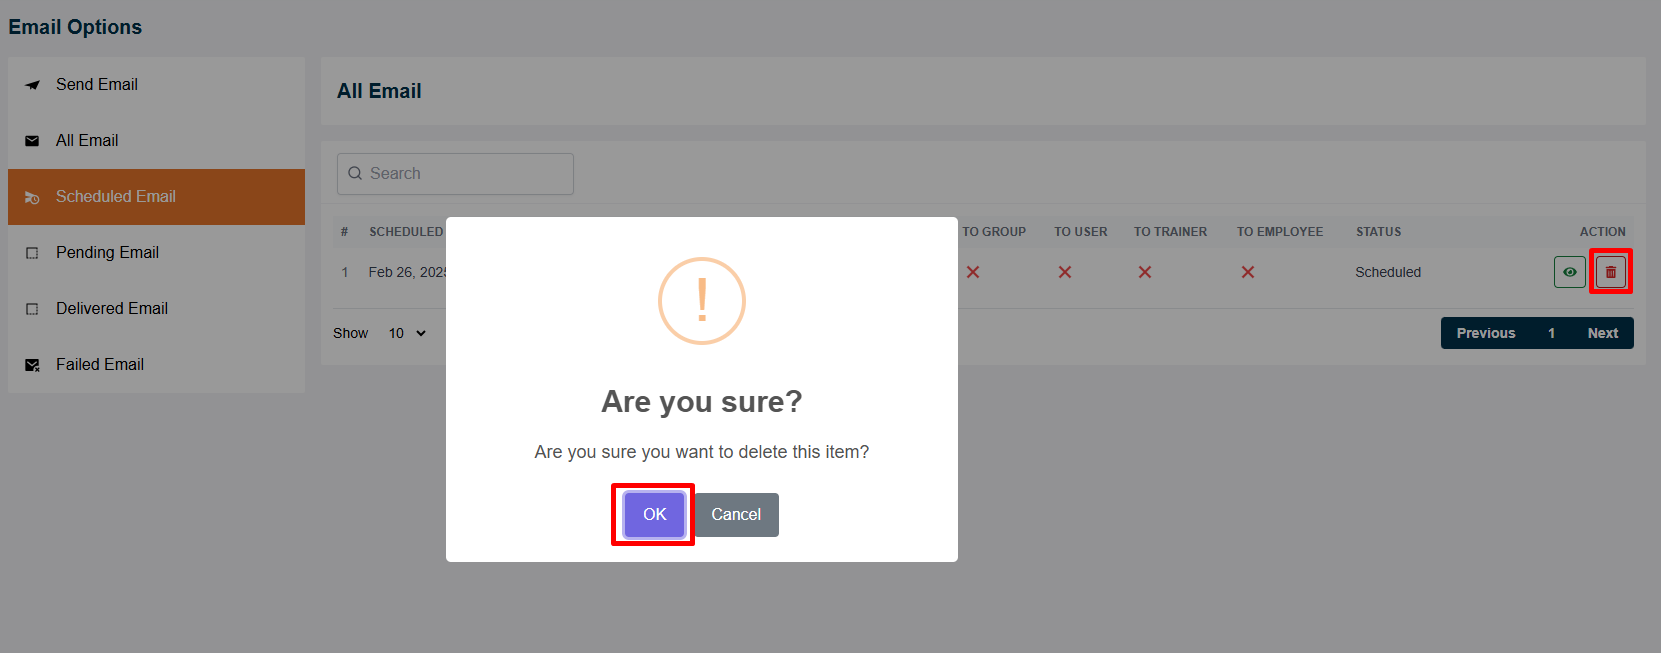This screenshot has width=1661, height=653.
Task: Click the All Email envelope icon
Action: click(32, 141)
